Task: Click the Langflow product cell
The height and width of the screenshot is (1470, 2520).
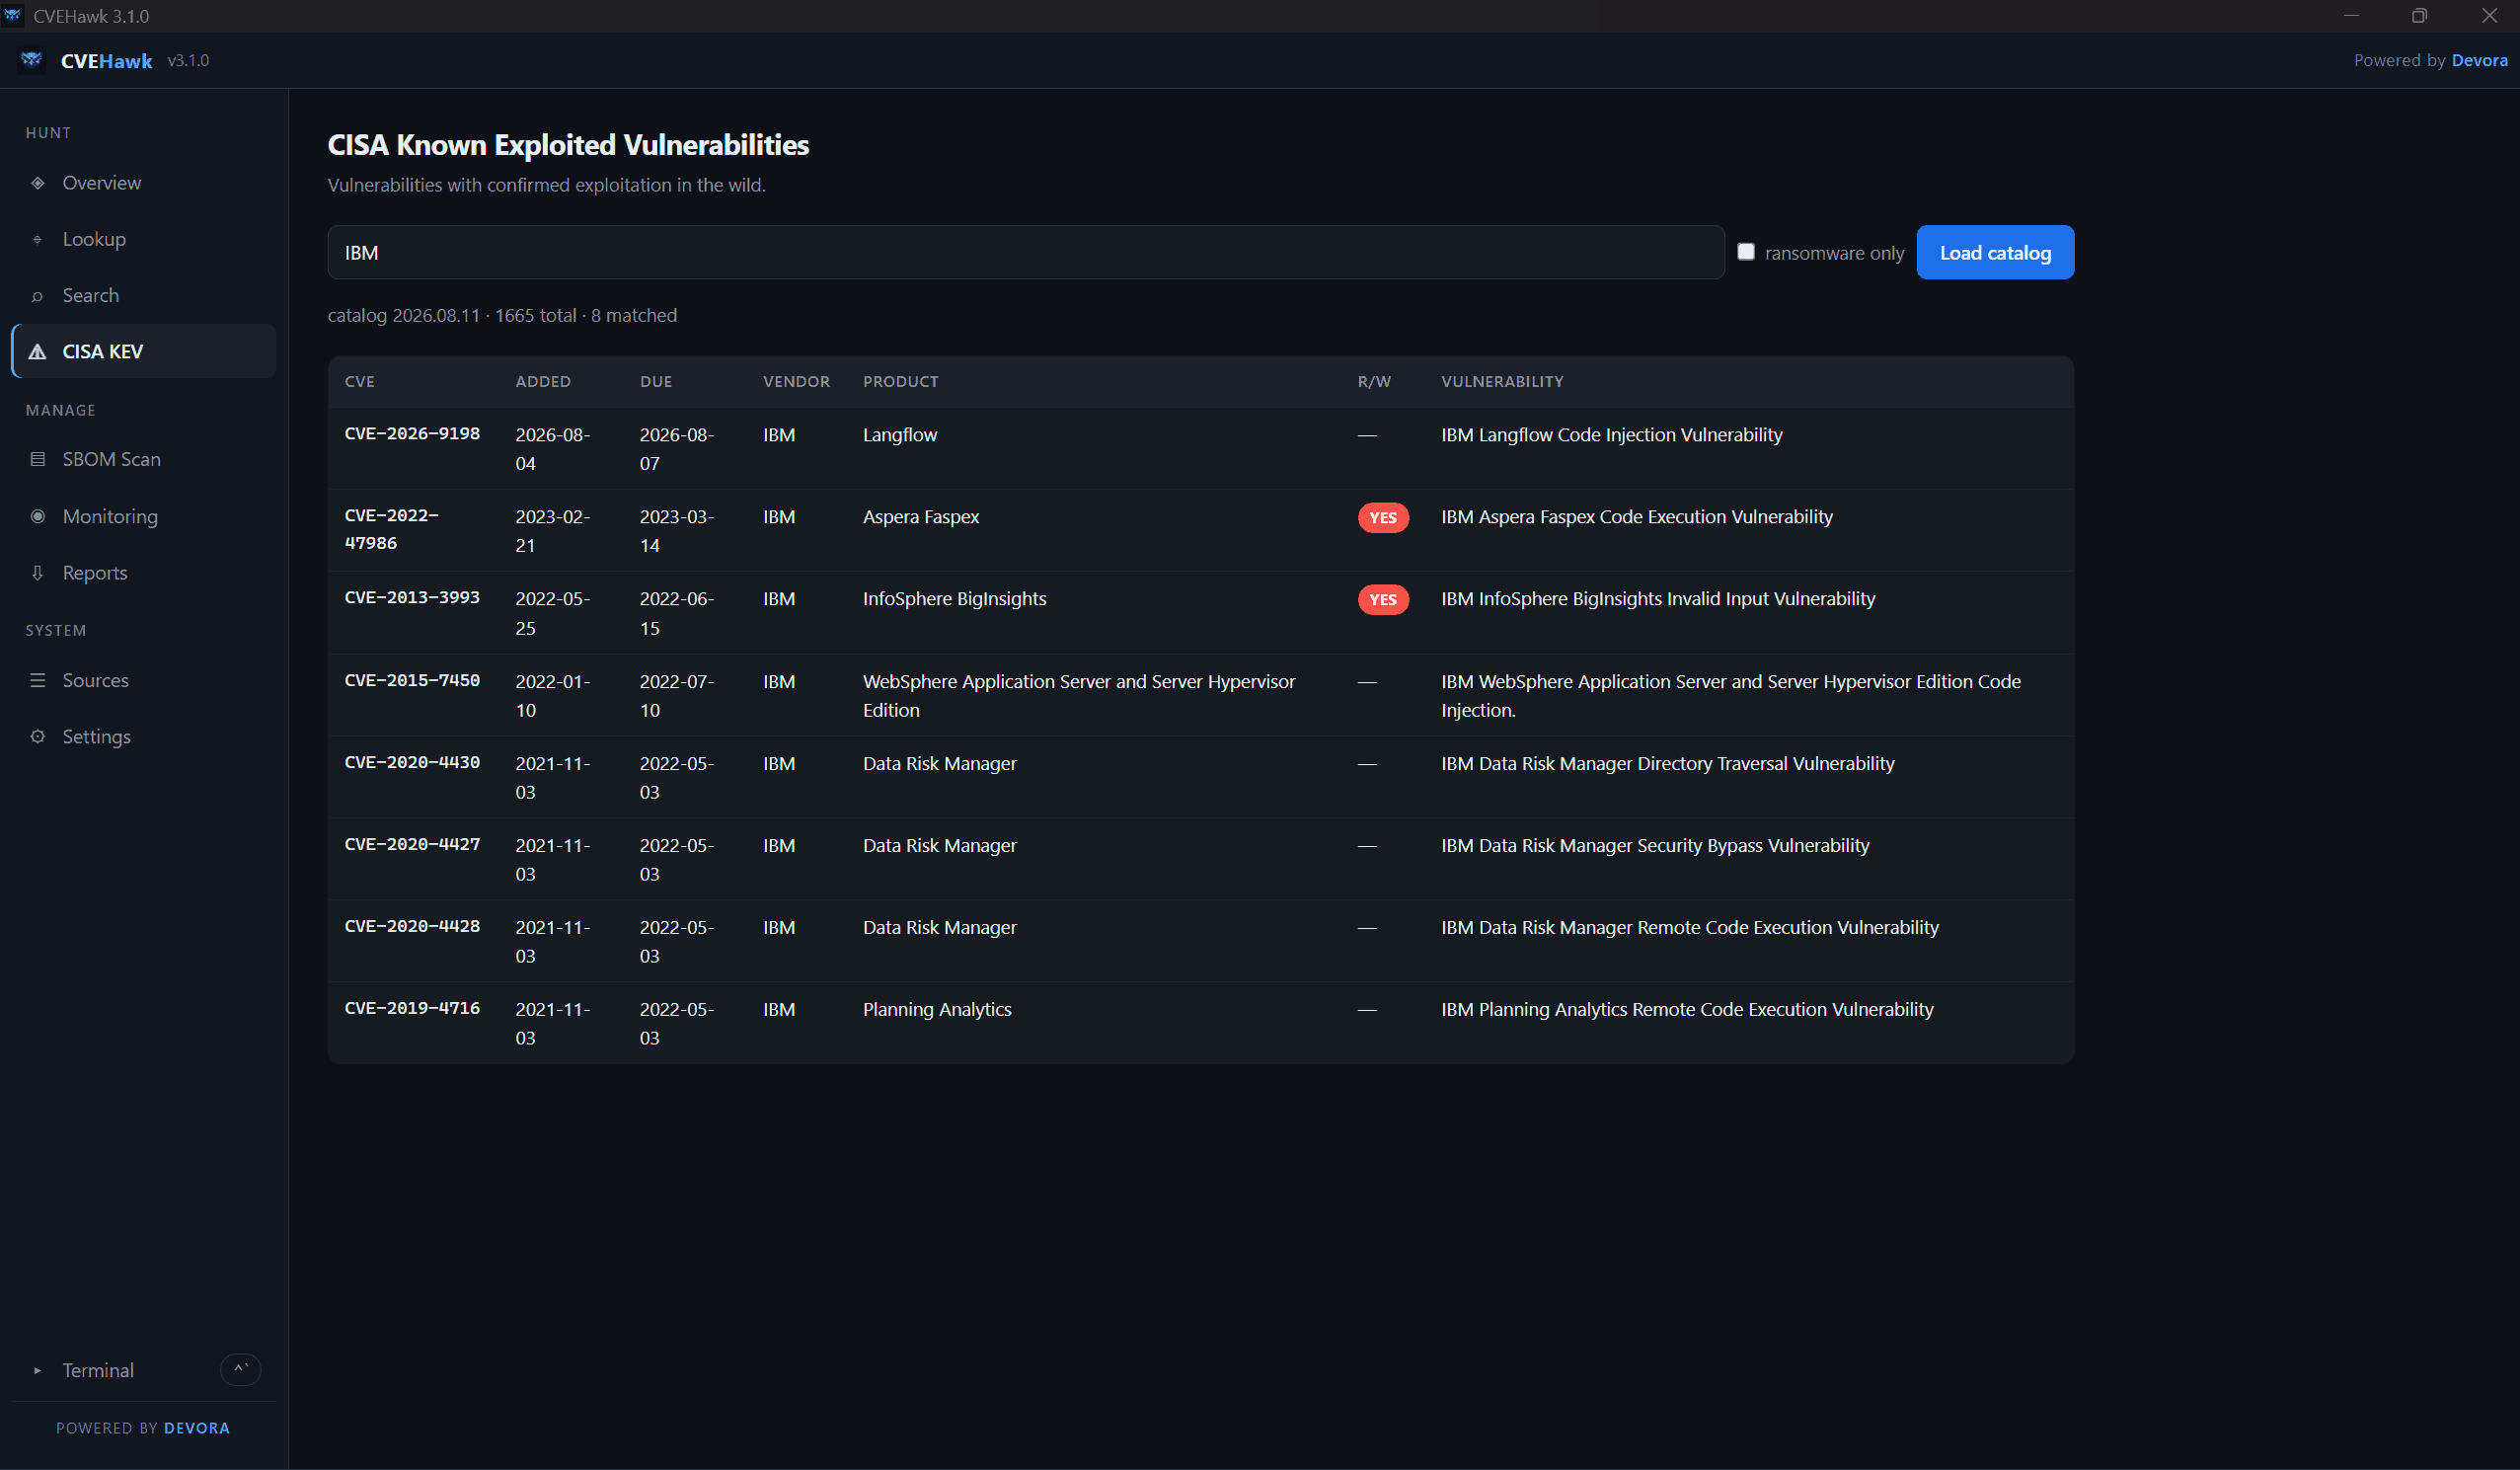Action: [x=900, y=434]
